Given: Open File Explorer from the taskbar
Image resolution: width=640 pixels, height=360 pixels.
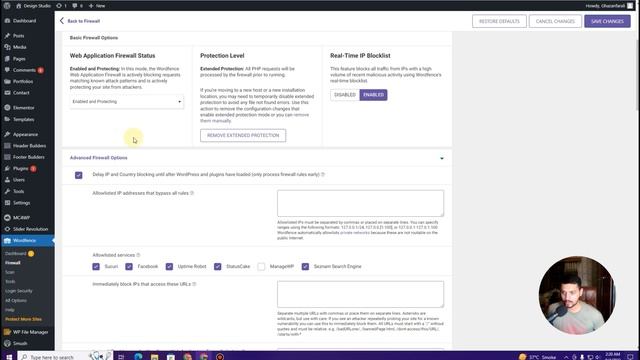Looking at the screenshot, I should (154, 357).
